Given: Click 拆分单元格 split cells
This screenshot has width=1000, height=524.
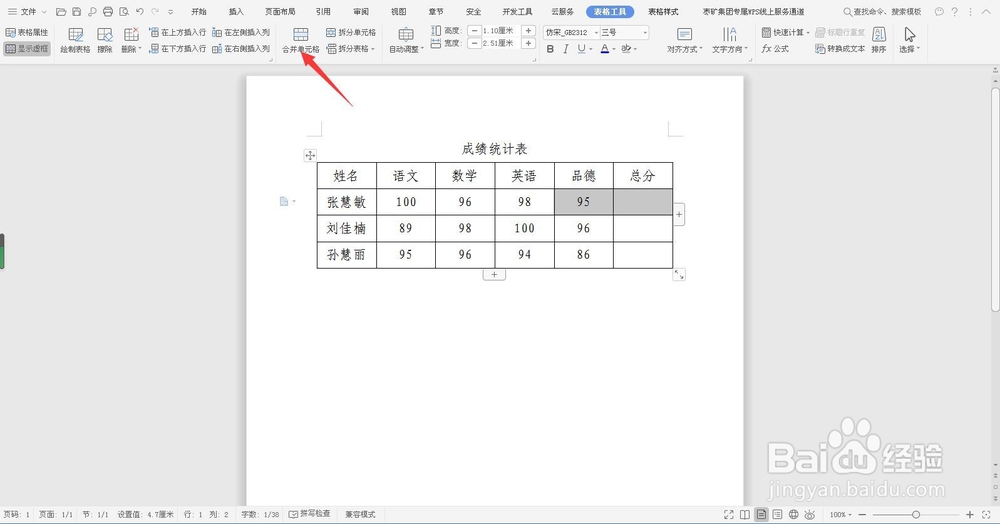Looking at the screenshot, I should click(x=351, y=32).
